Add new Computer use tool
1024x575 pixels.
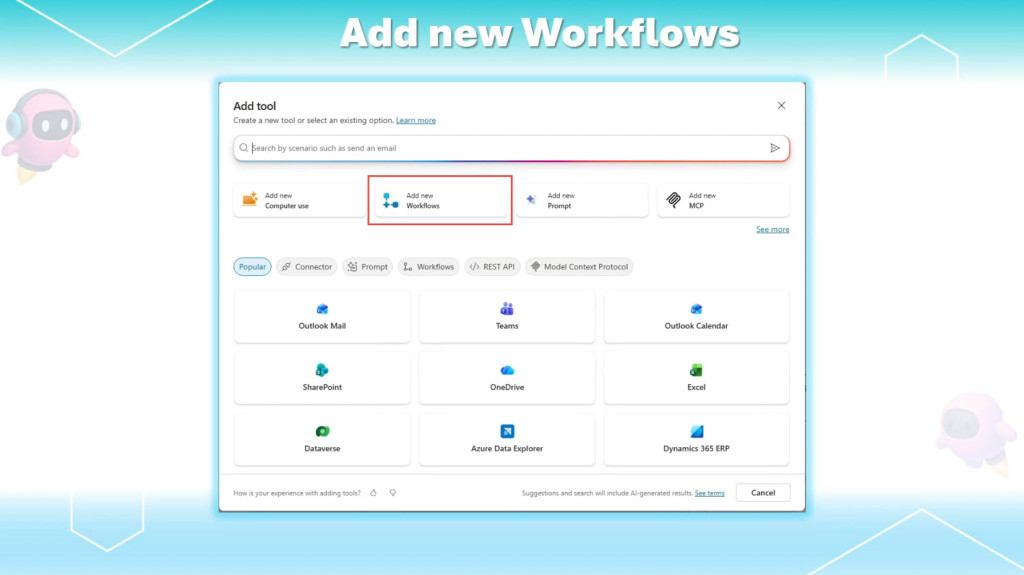click(299, 201)
